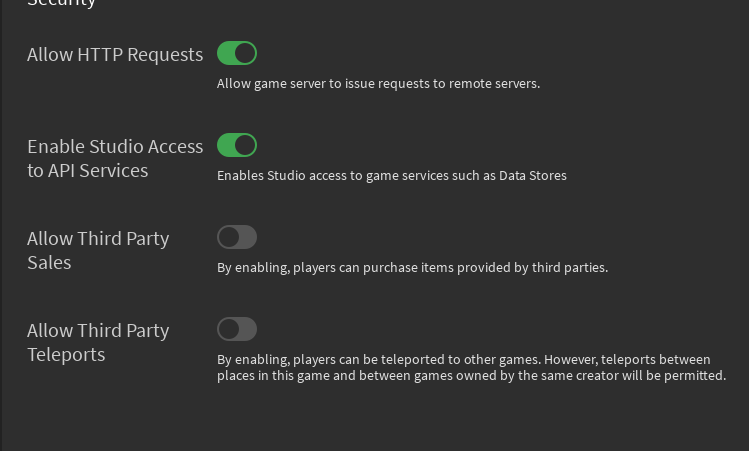Click first line of teleports description

(x=463, y=359)
